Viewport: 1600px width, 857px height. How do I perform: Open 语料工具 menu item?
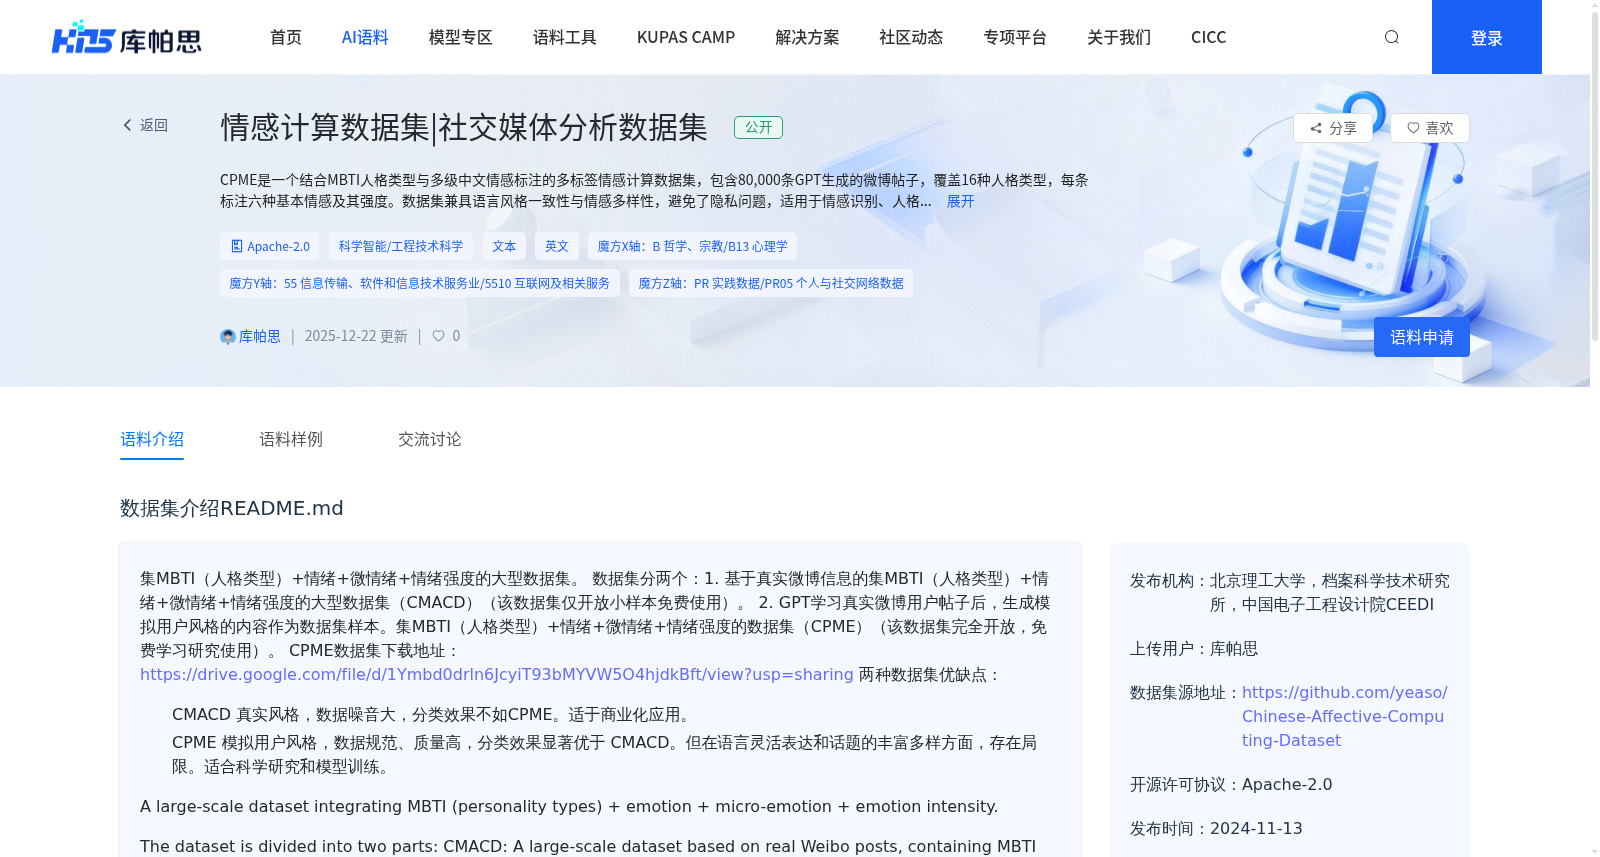(565, 37)
